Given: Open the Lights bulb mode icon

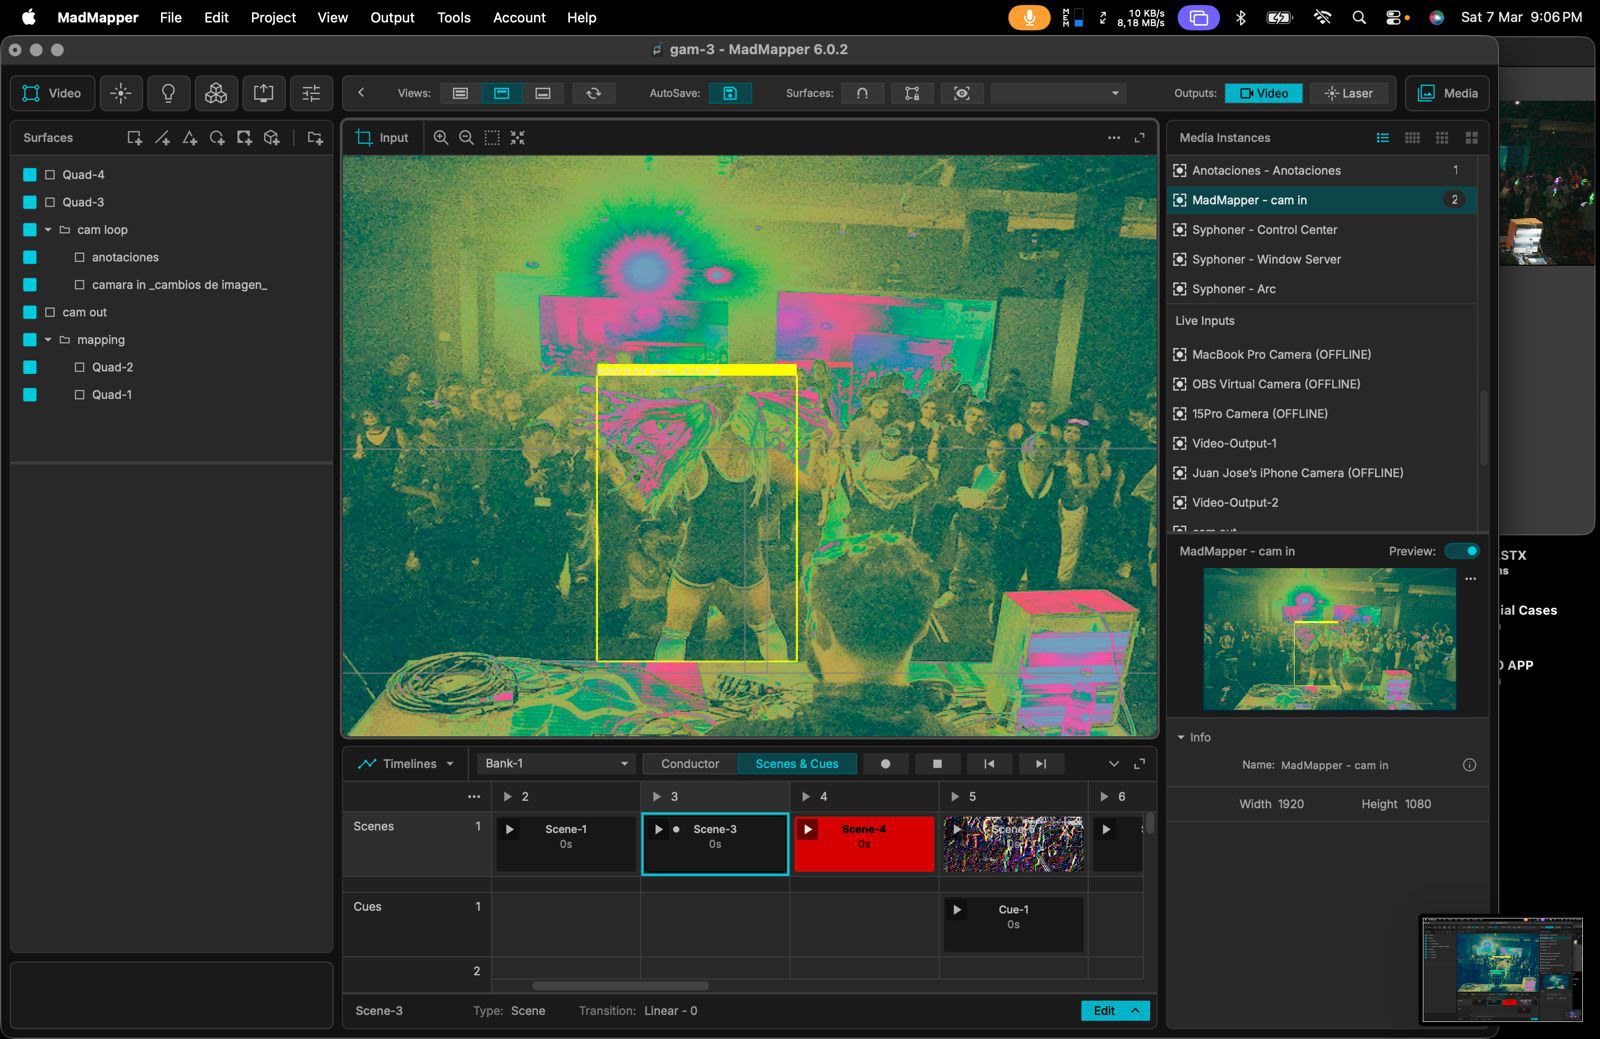Looking at the screenshot, I should [x=168, y=93].
